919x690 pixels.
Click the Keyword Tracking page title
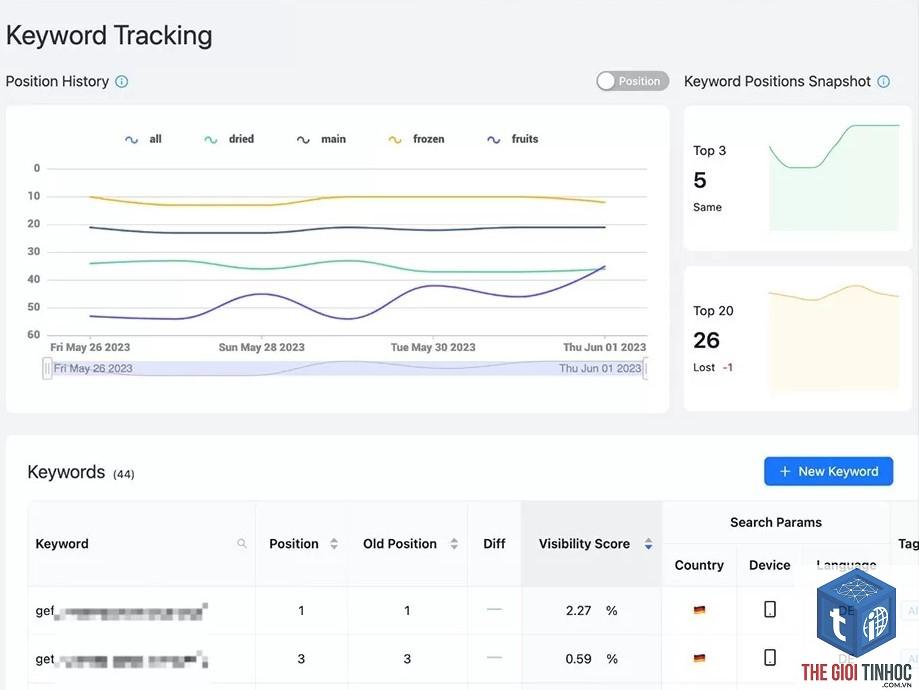click(109, 35)
